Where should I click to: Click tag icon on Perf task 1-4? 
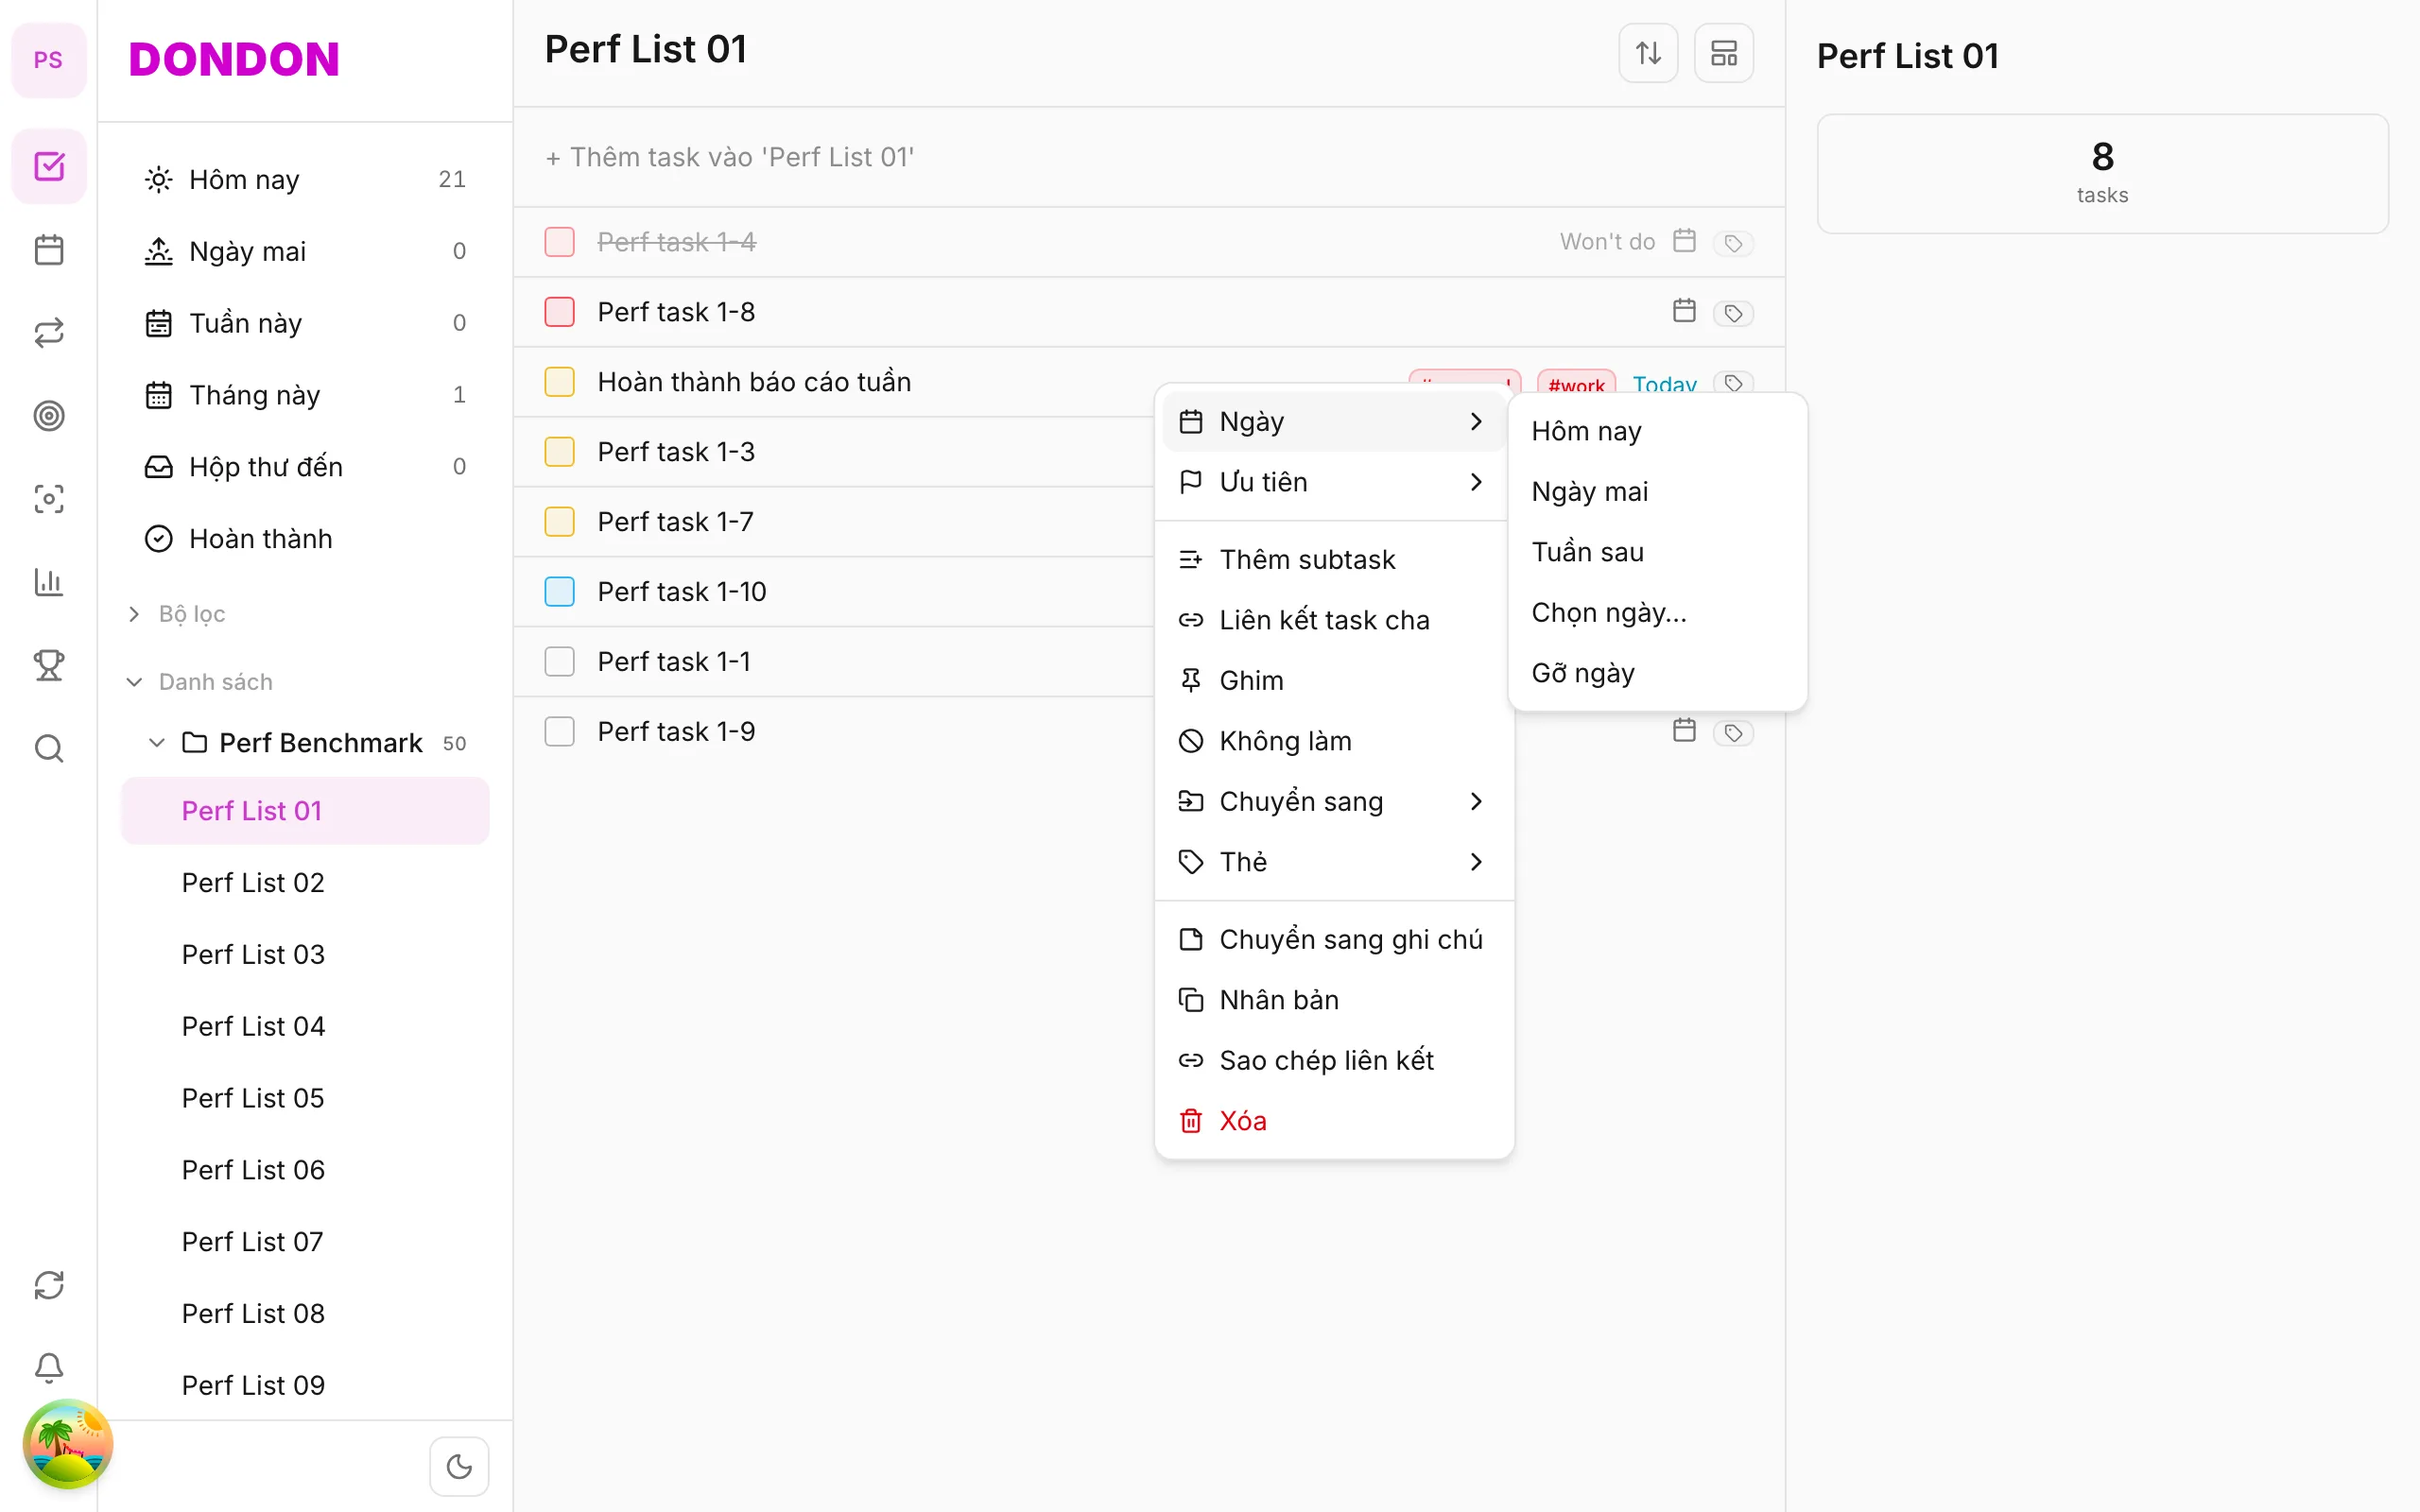coord(1733,243)
